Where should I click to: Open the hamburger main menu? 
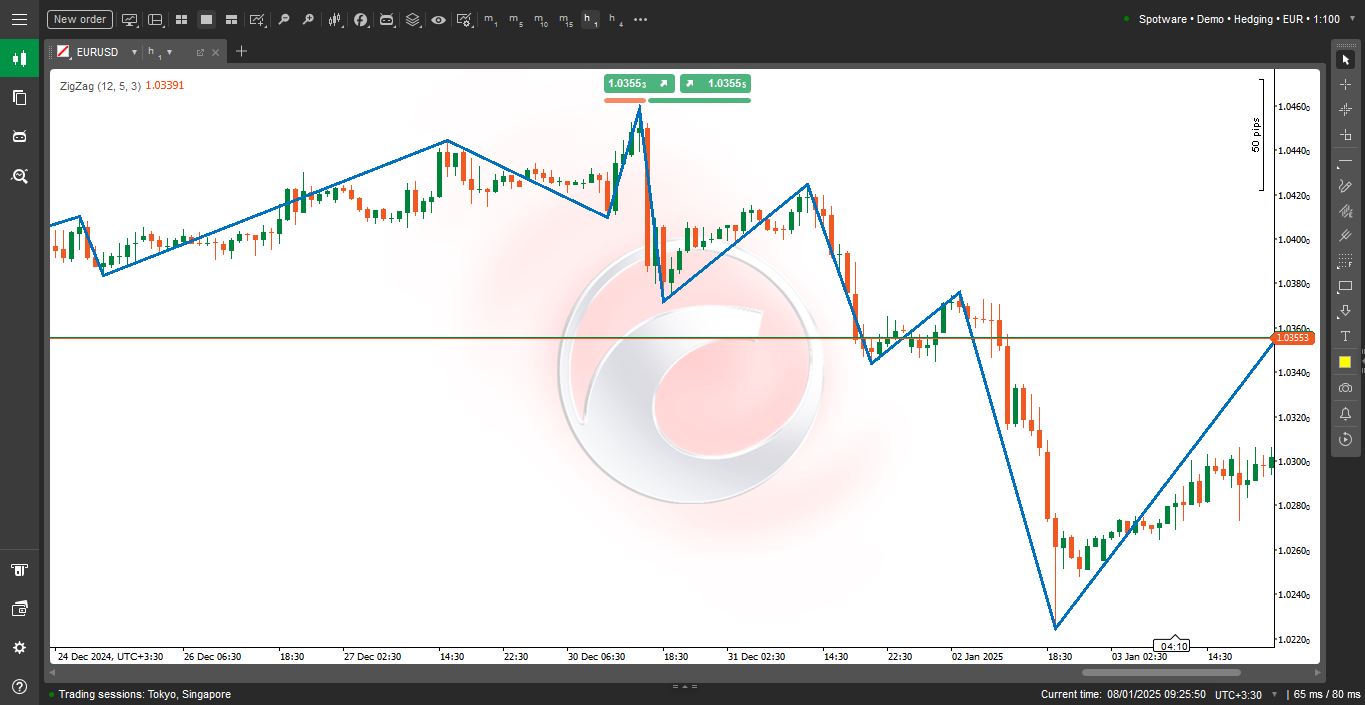pos(19,19)
